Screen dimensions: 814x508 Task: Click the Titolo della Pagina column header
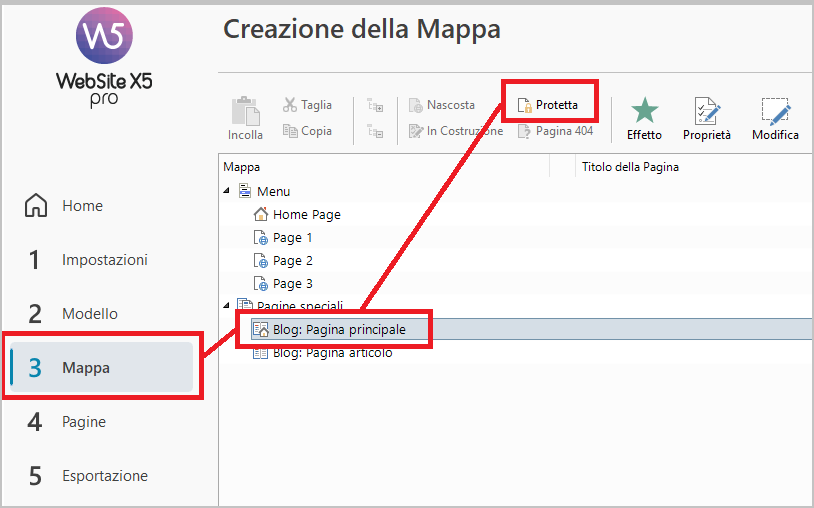(x=630, y=167)
